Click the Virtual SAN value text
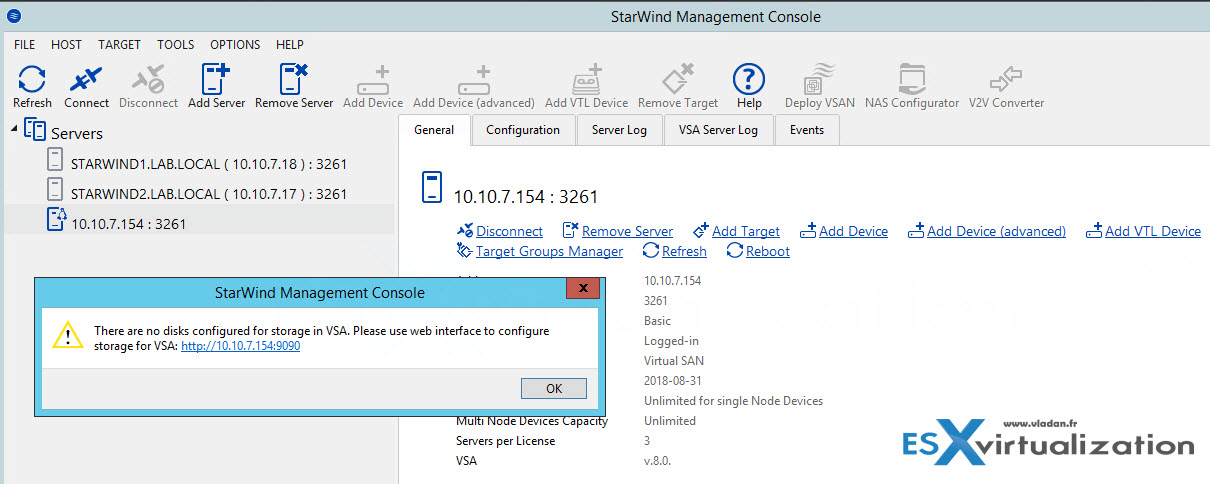Screen dimensions: 1210x484 pos(672,361)
